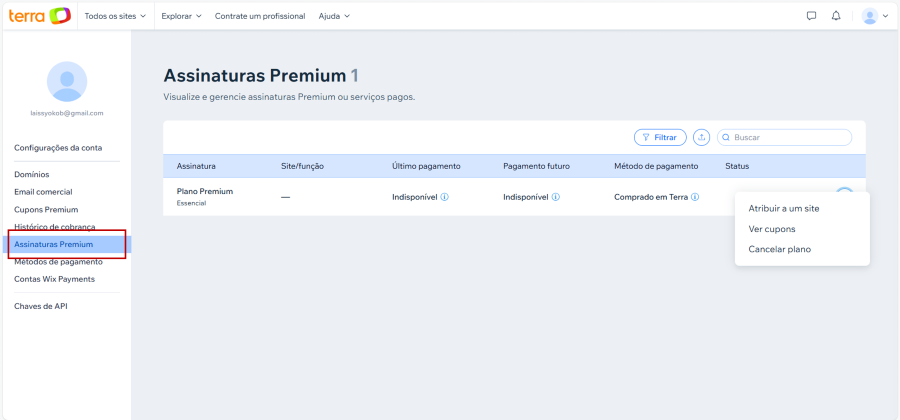This screenshot has height=420, width=900.
Task: Click the export icon beside Filtrar
Action: point(701,137)
